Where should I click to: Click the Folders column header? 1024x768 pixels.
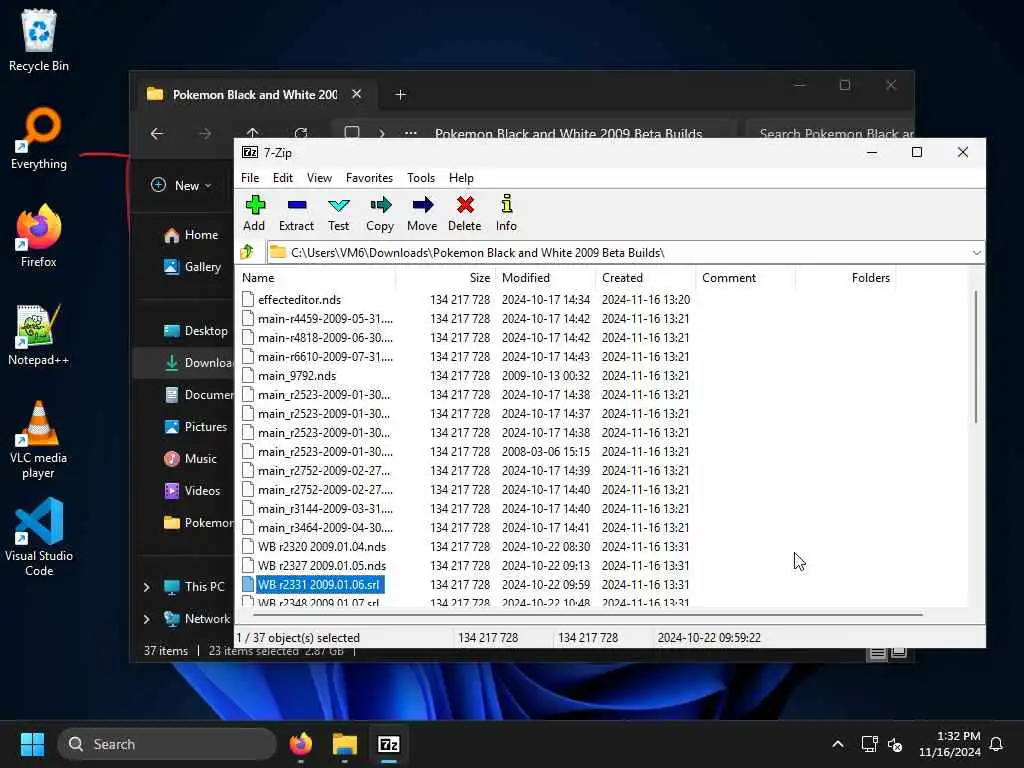tap(846, 278)
